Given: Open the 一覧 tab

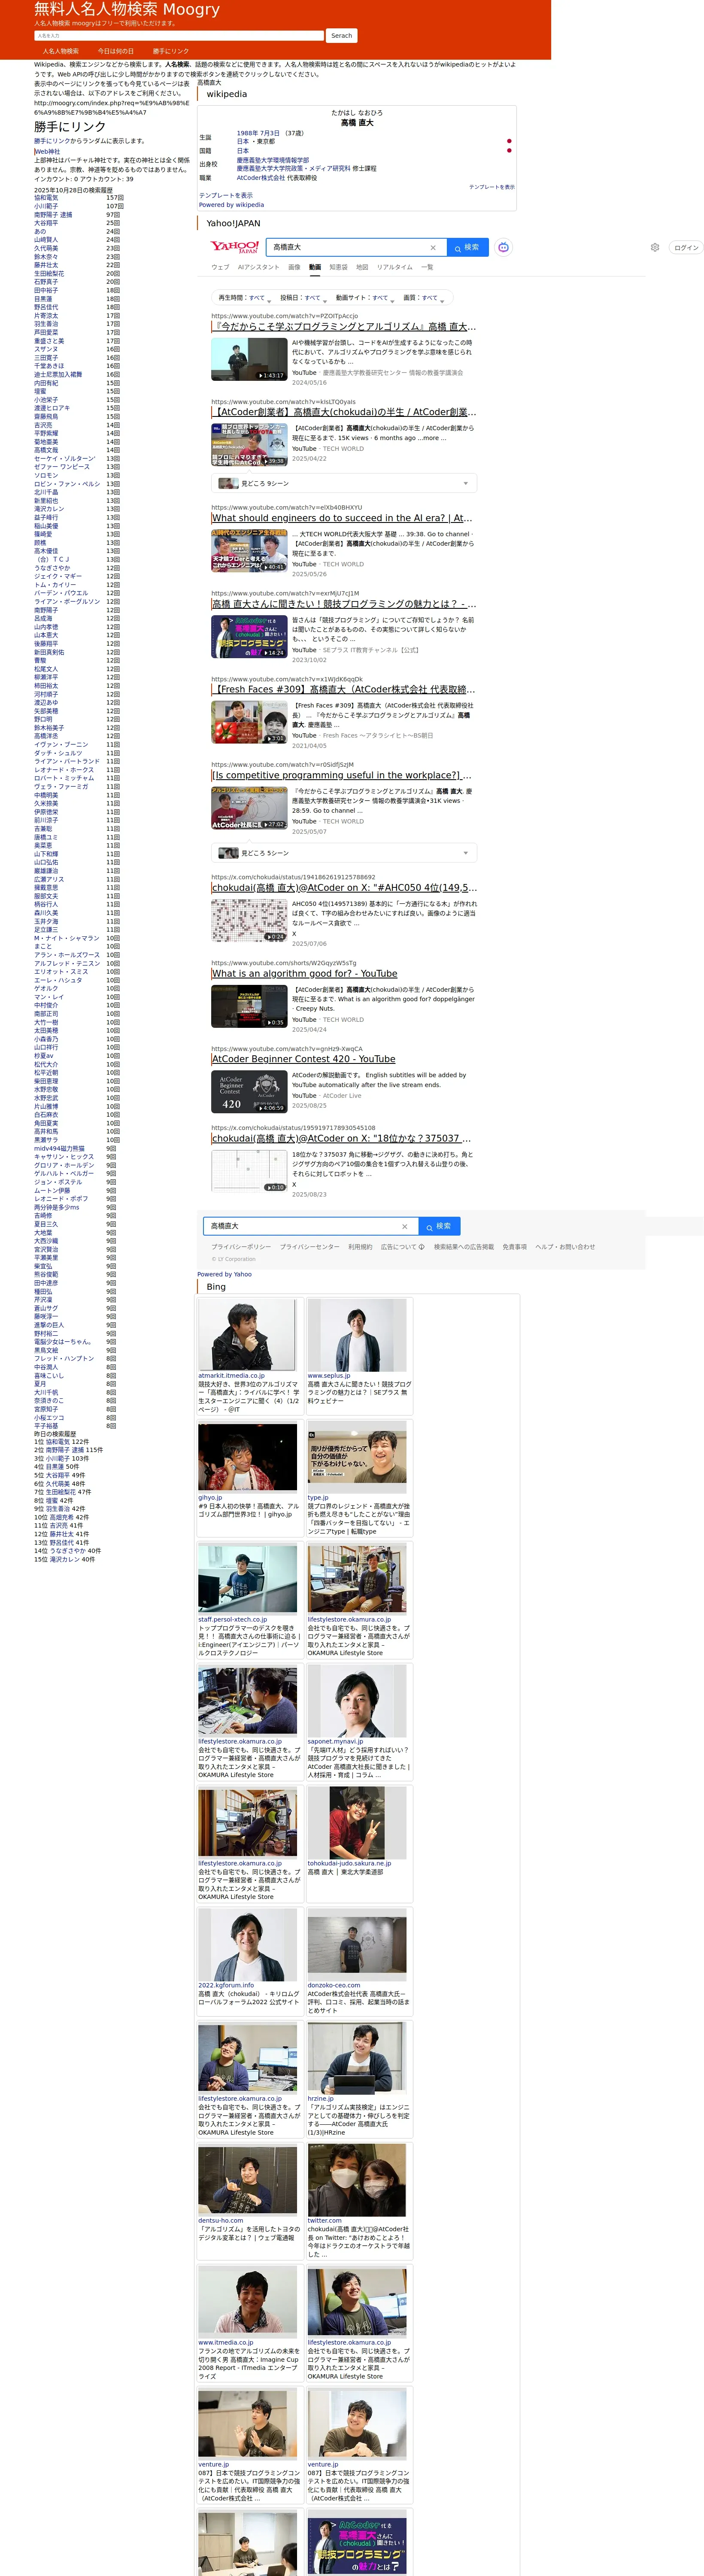Looking at the screenshot, I should 427,268.
